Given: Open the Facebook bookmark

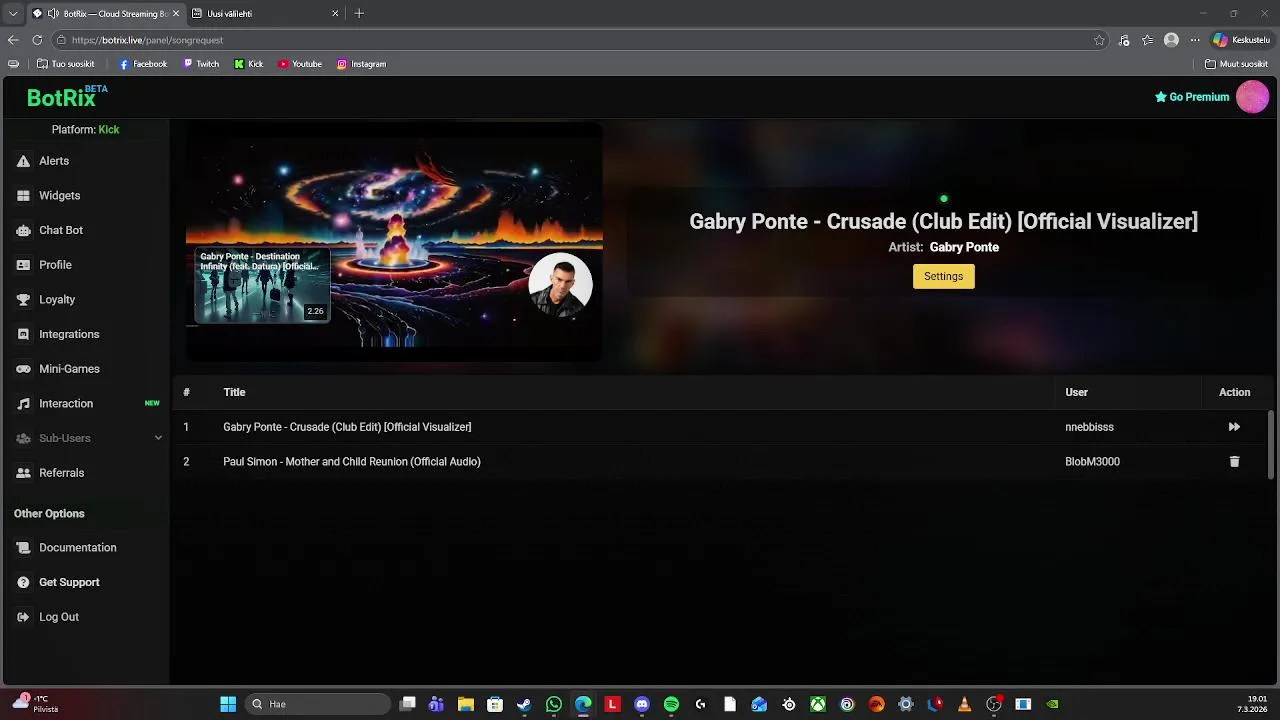Looking at the screenshot, I should point(143,64).
